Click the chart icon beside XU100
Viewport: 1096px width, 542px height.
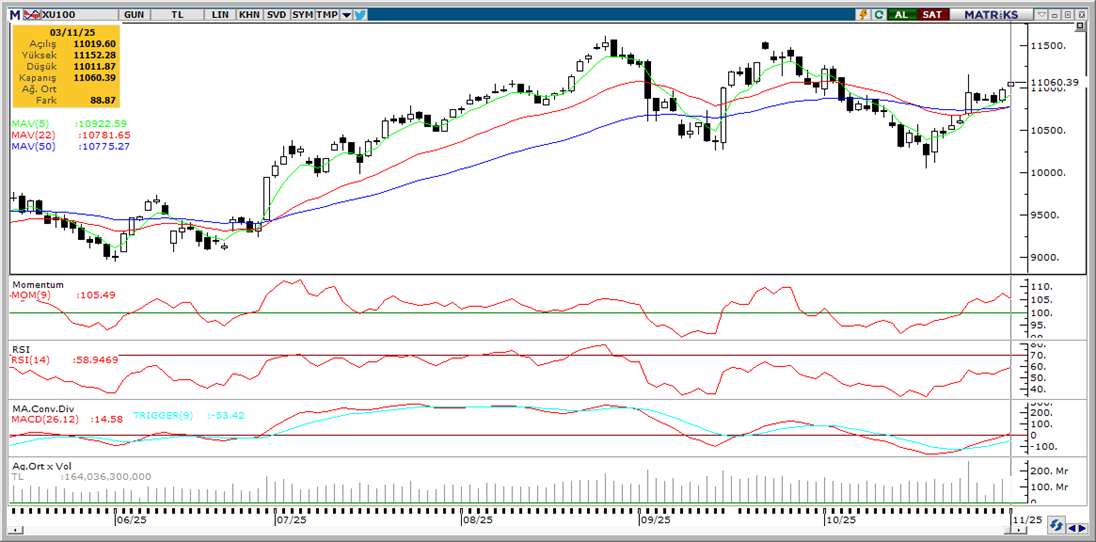pyautogui.click(x=31, y=15)
